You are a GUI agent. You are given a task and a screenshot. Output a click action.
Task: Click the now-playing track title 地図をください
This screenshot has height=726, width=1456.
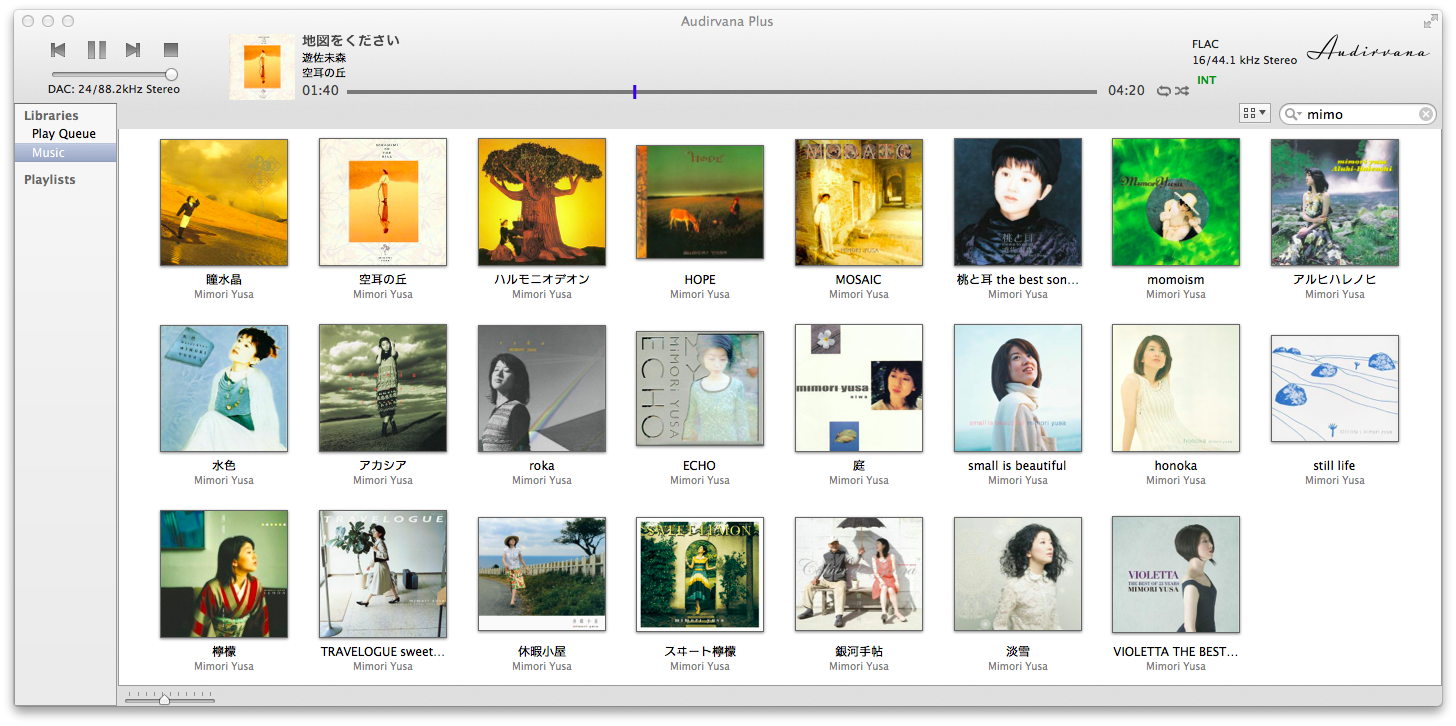pos(351,41)
